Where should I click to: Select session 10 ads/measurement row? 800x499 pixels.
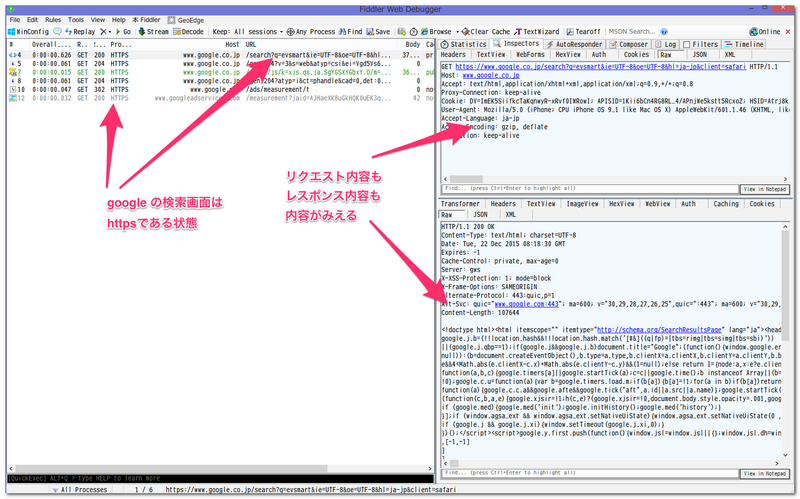click(x=220, y=90)
